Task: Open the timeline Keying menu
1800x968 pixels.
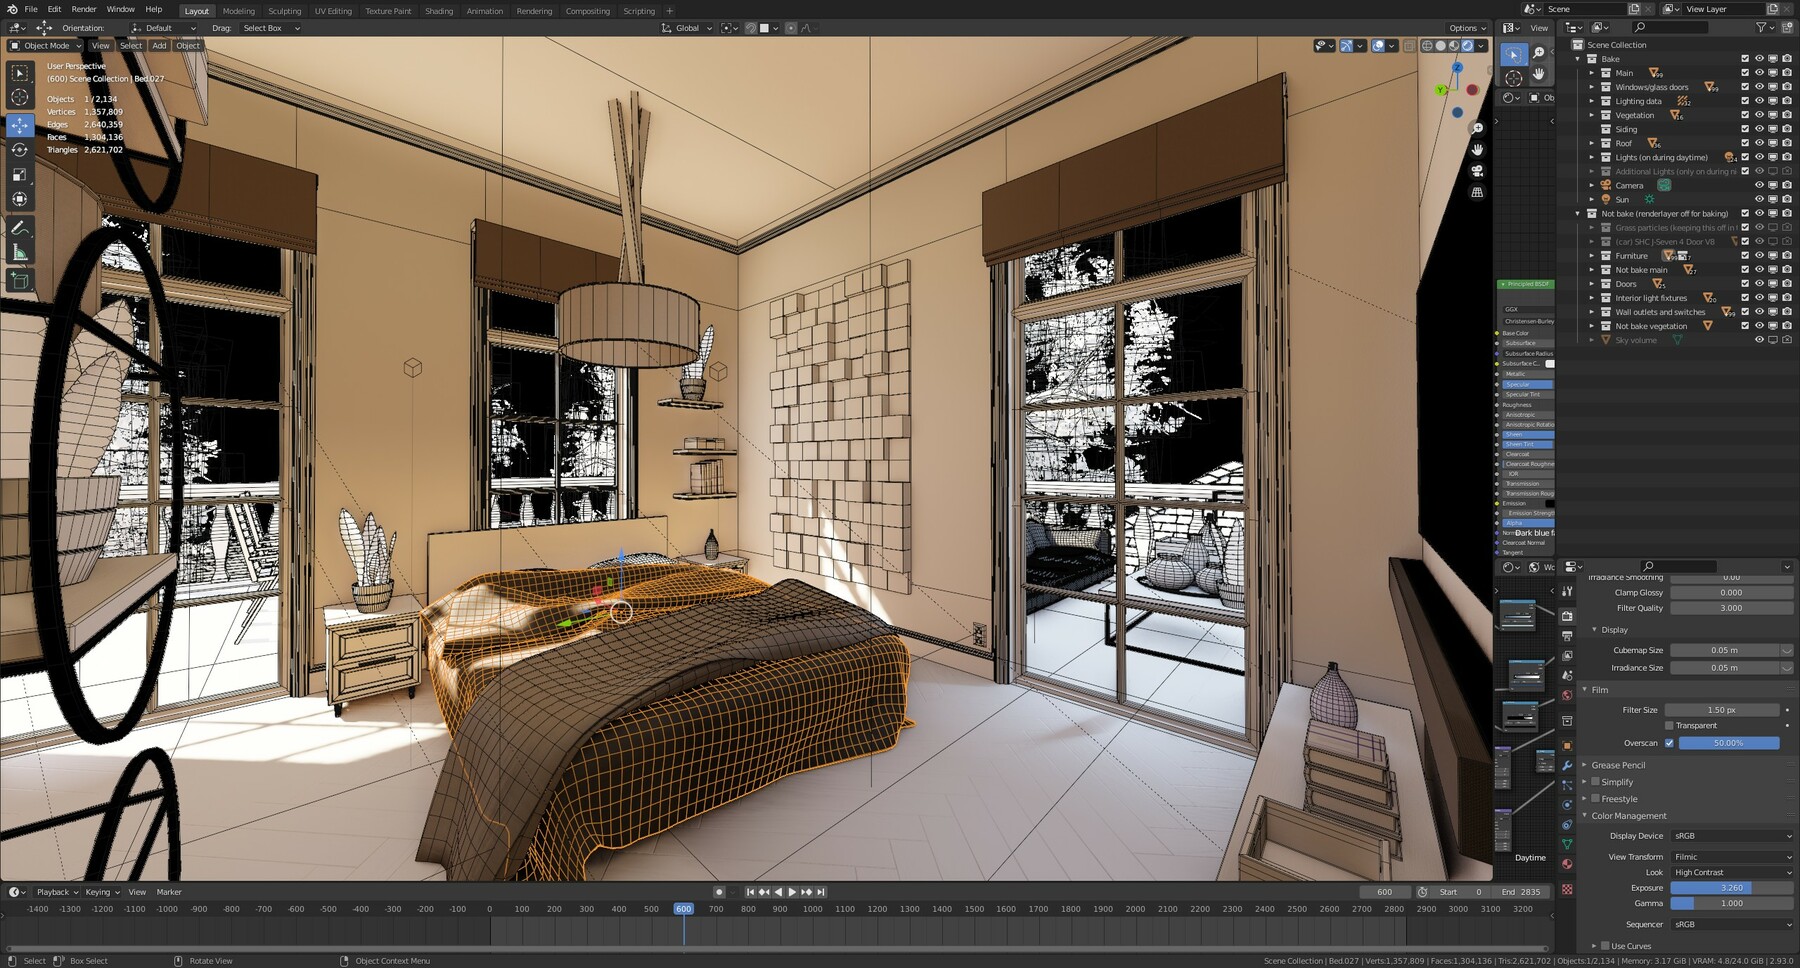Action: click(101, 892)
